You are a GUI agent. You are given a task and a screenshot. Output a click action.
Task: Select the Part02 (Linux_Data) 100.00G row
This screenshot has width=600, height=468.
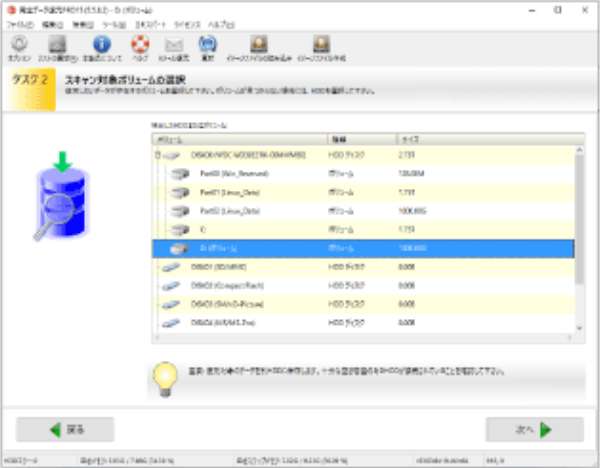pos(364,211)
